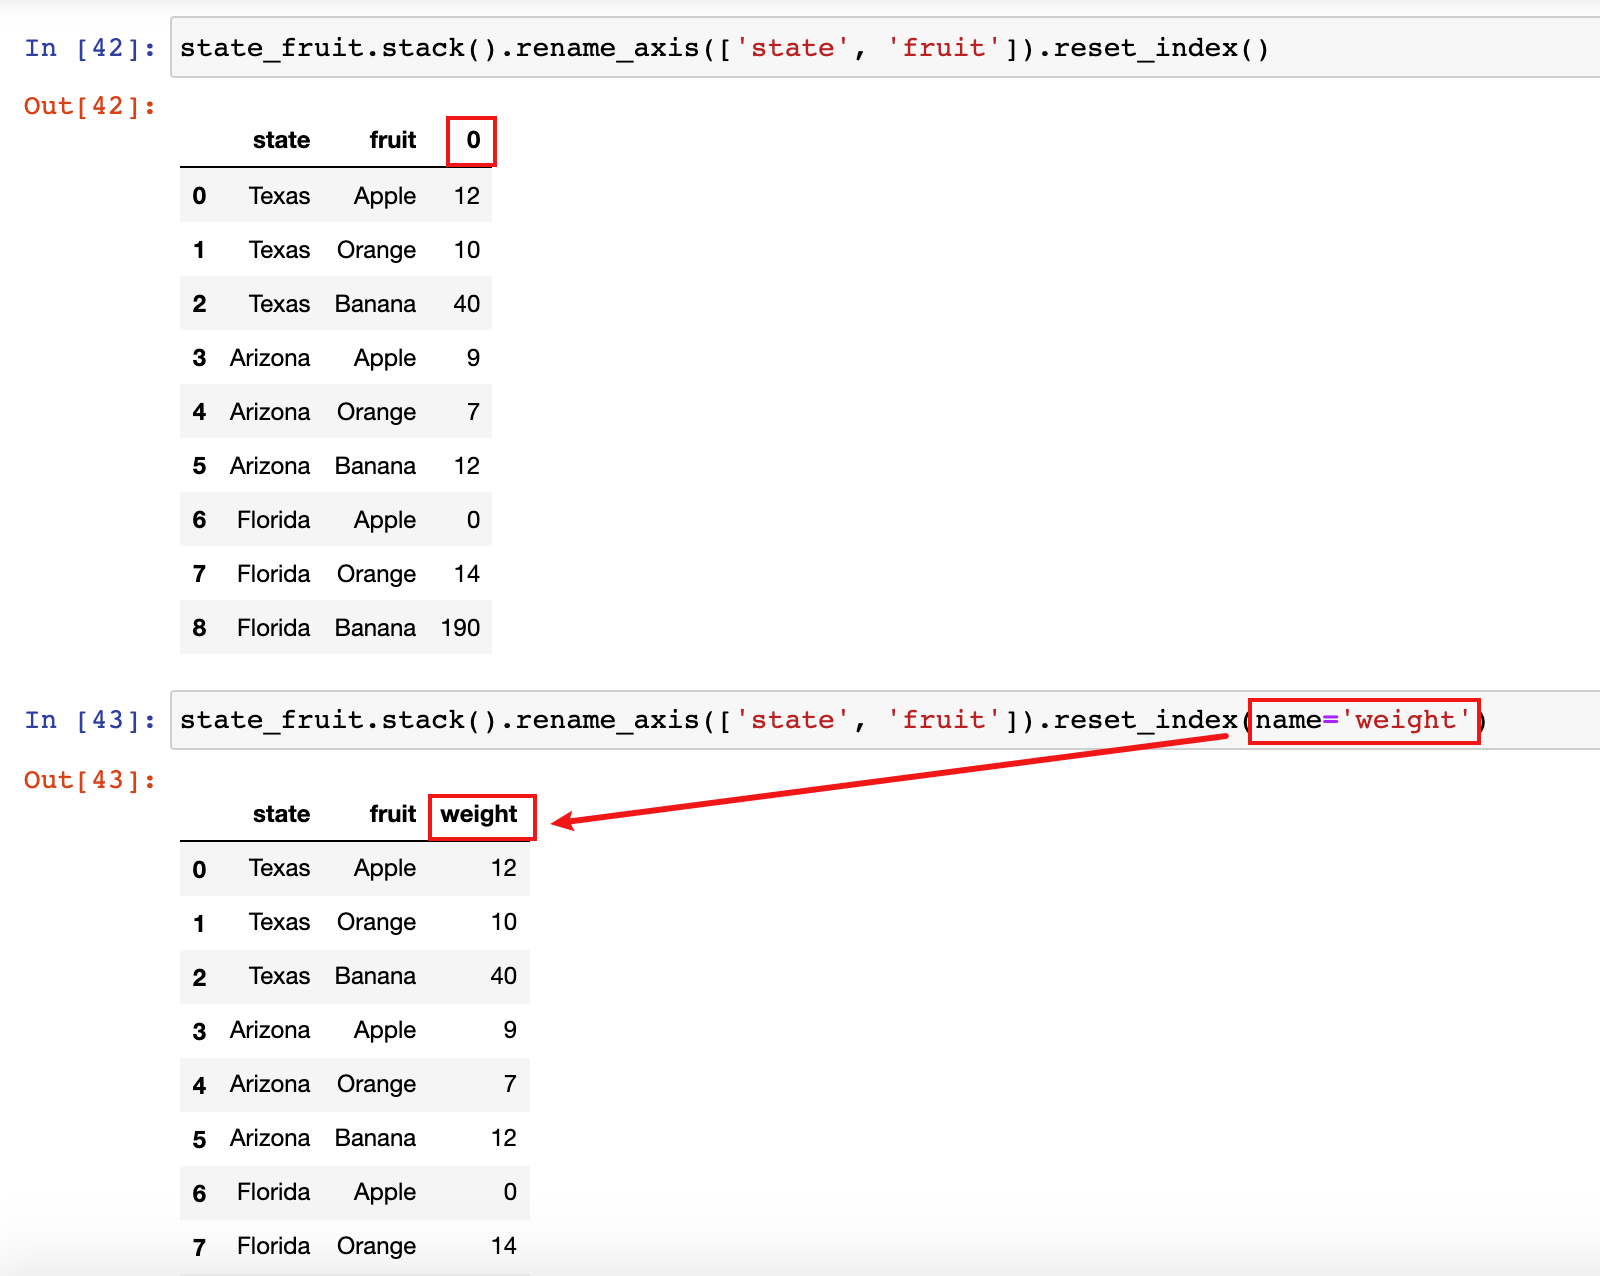Select 'Banana' in row 5 of Out[43]
This screenshot has width=1600, height=1276.
point(375,1138)
